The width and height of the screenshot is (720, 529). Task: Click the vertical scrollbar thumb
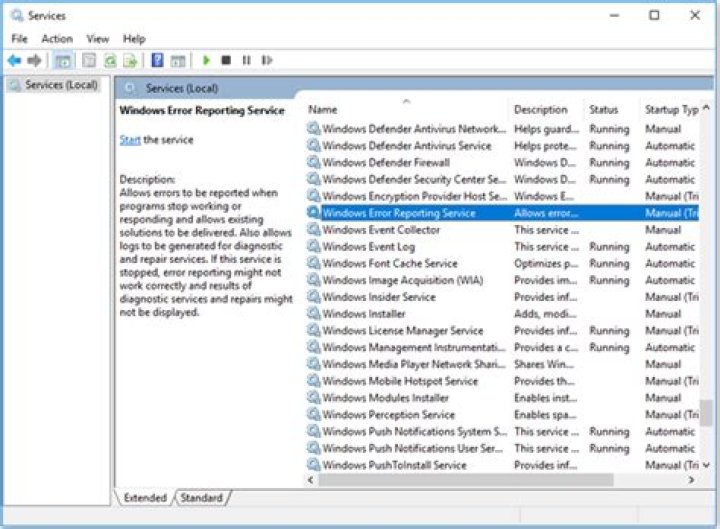pos(706,413)
